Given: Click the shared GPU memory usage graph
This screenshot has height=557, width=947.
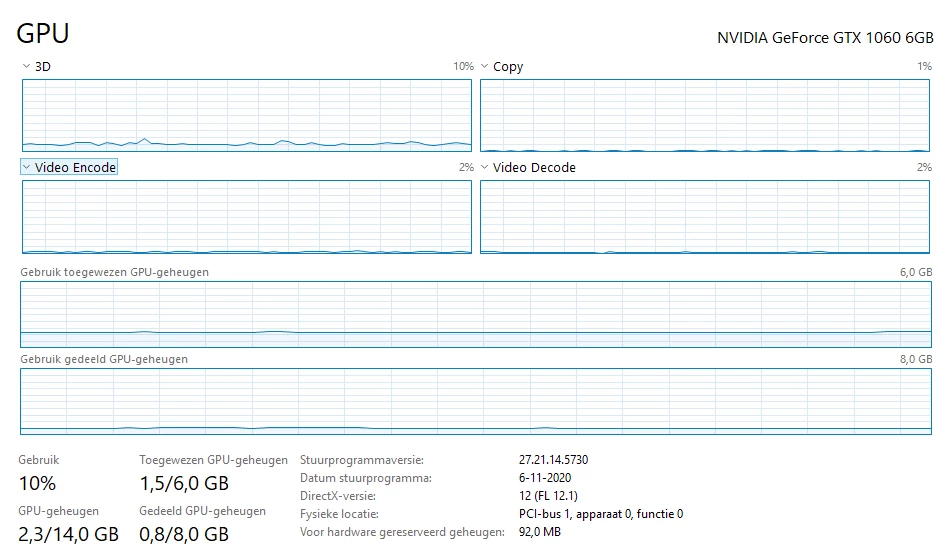Looking at the screenshot, I should pyautogui.click(x=476, y=401).
